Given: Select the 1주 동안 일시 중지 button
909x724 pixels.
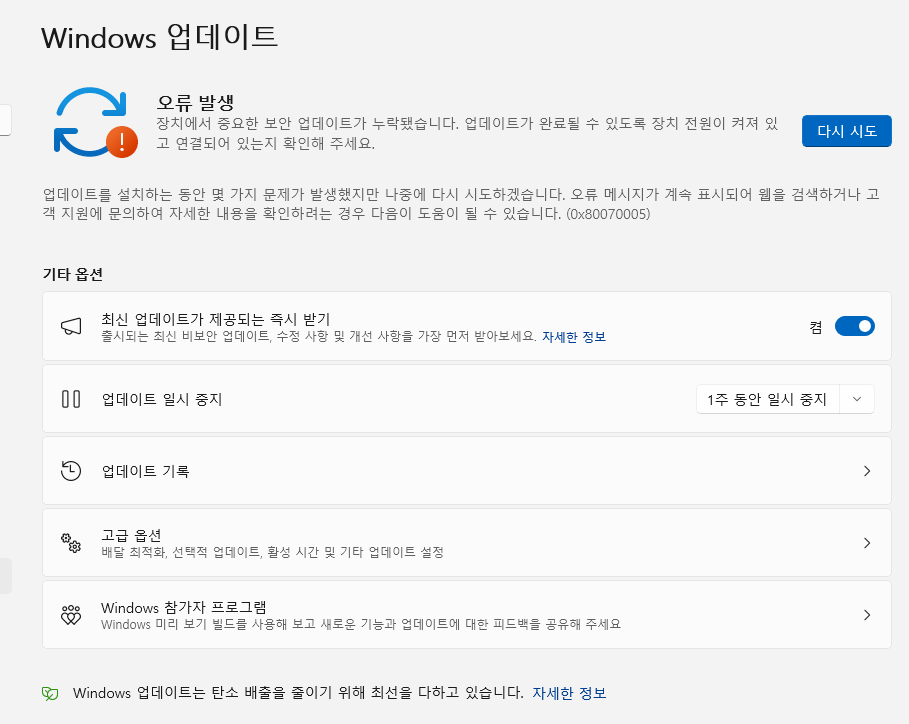Looking at the screenshot, I should [x=767, y=399].
